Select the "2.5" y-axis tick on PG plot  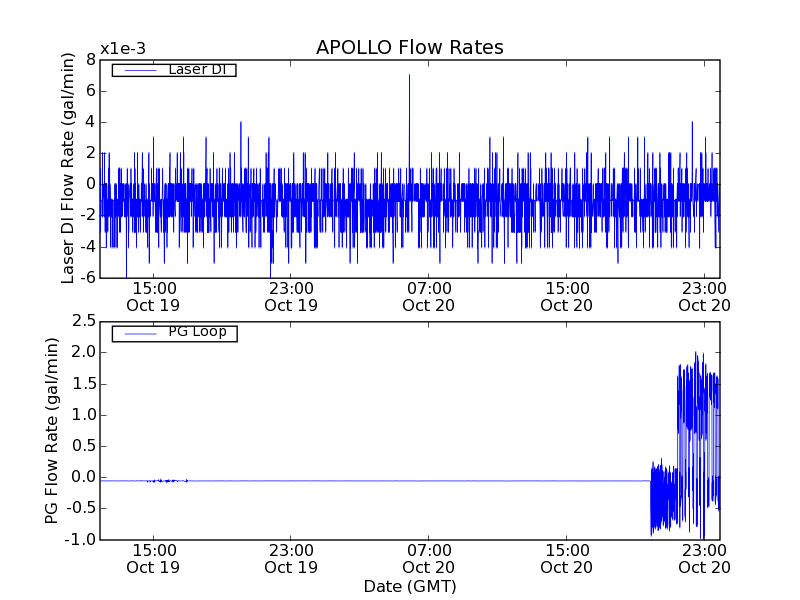click(x=82, y=321)
